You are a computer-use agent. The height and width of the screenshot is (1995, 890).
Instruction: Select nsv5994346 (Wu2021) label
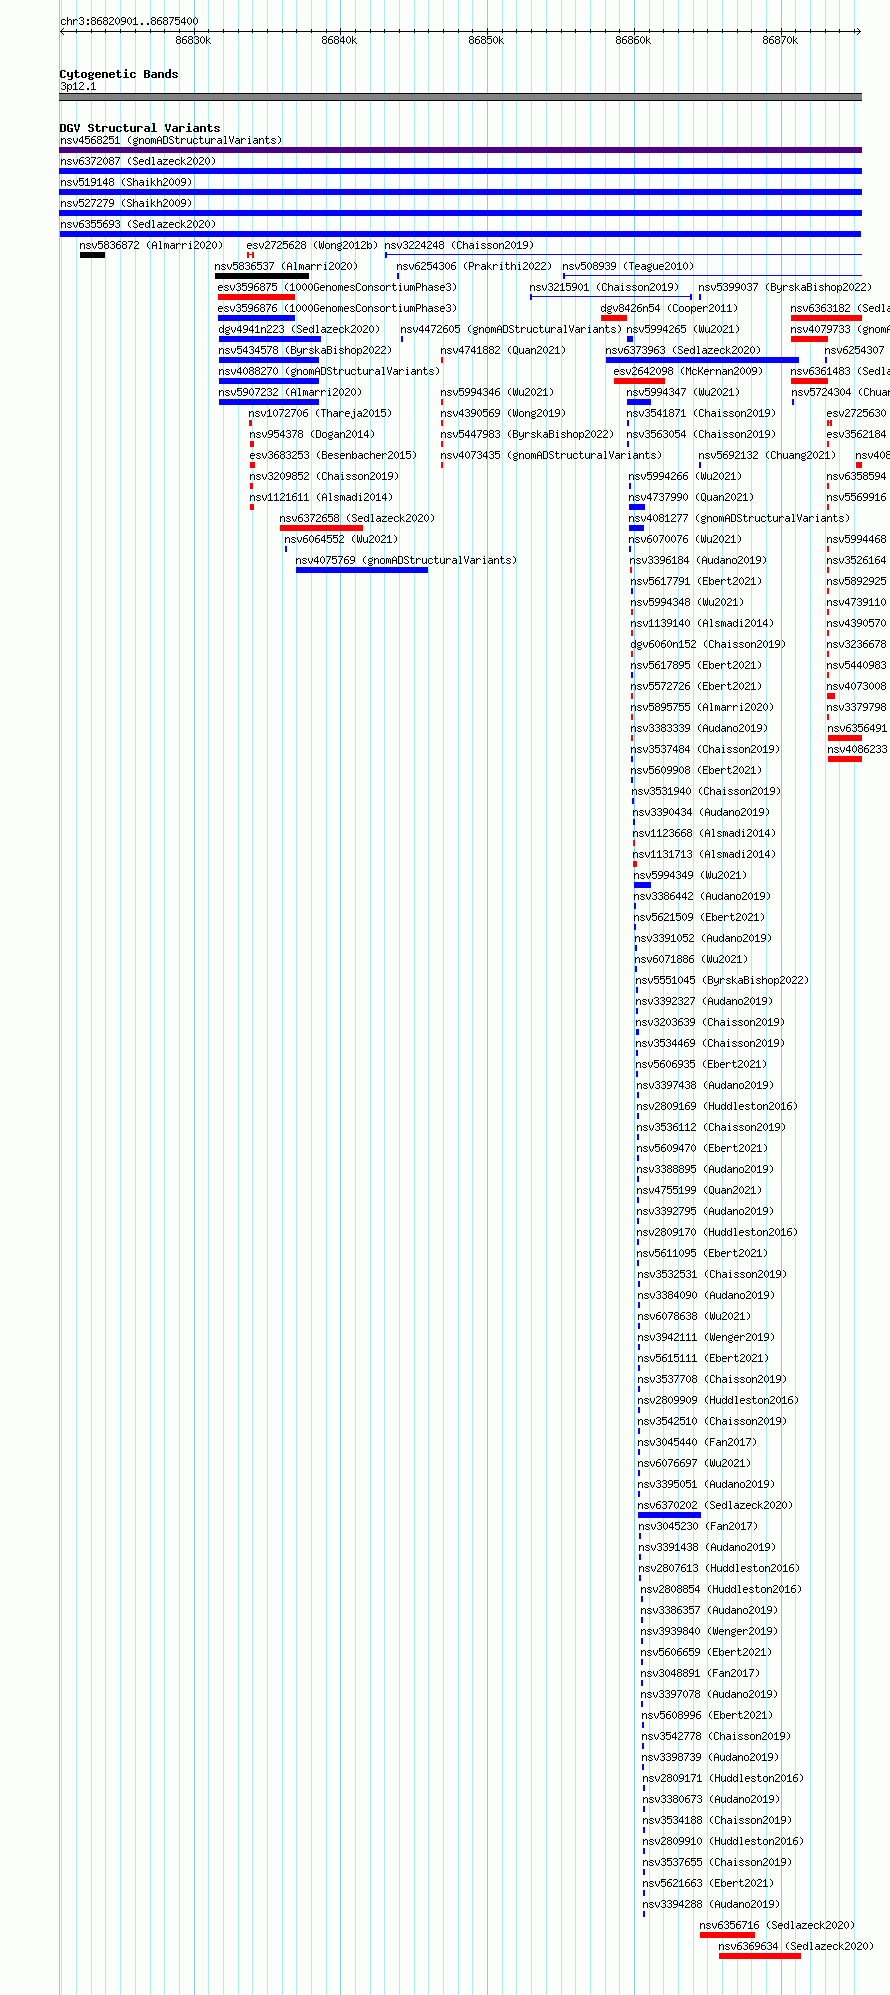point(497,392)
